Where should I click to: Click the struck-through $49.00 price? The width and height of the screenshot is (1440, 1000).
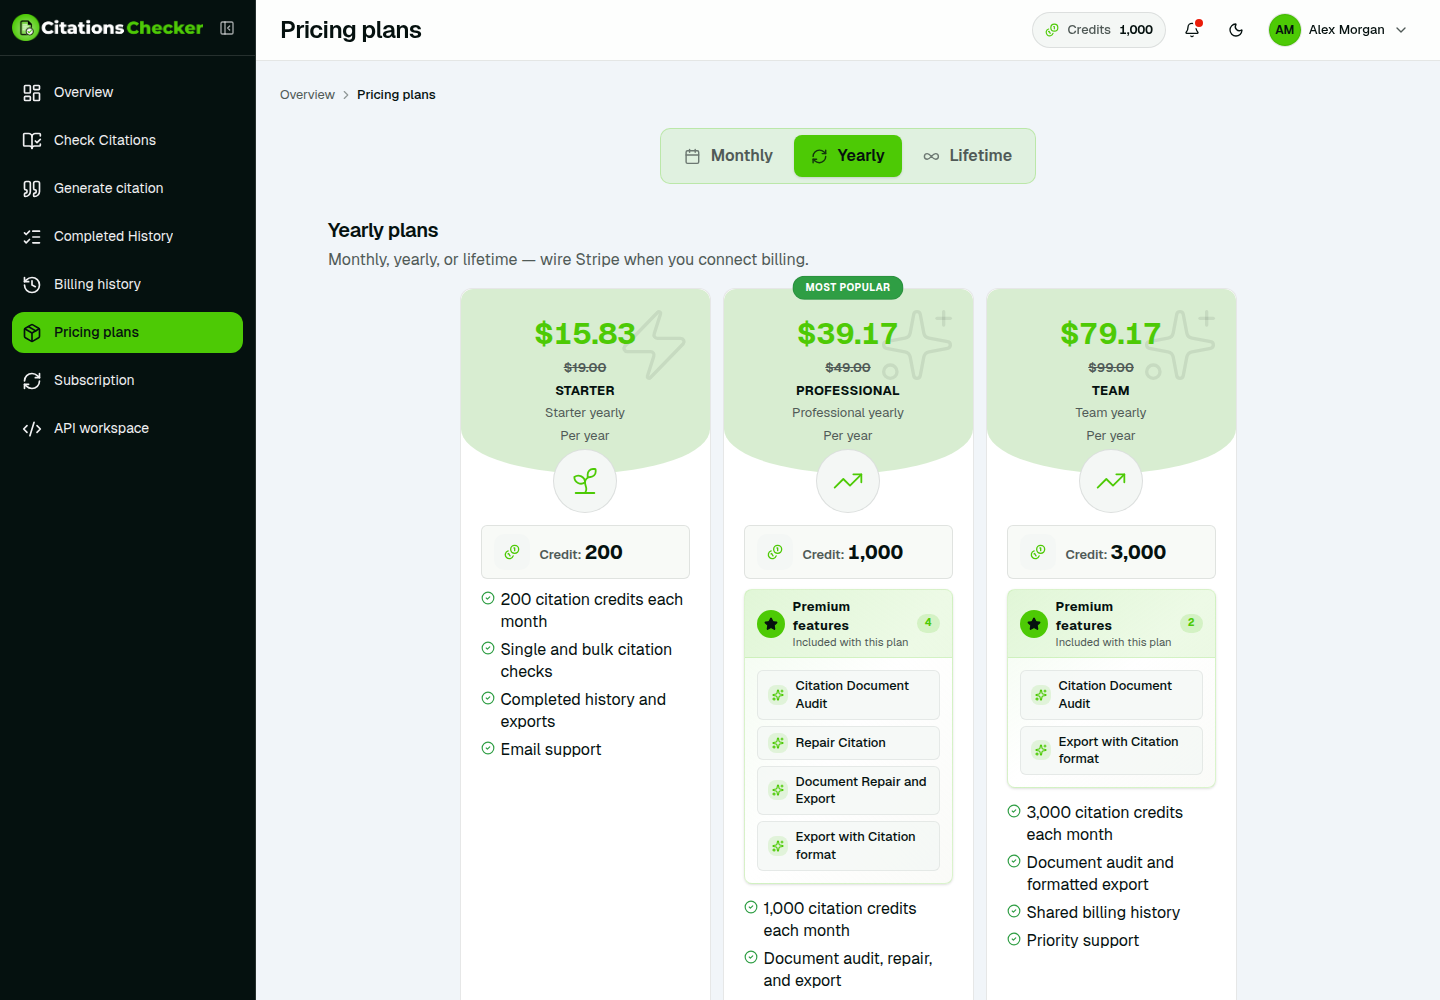click(848, 368)
